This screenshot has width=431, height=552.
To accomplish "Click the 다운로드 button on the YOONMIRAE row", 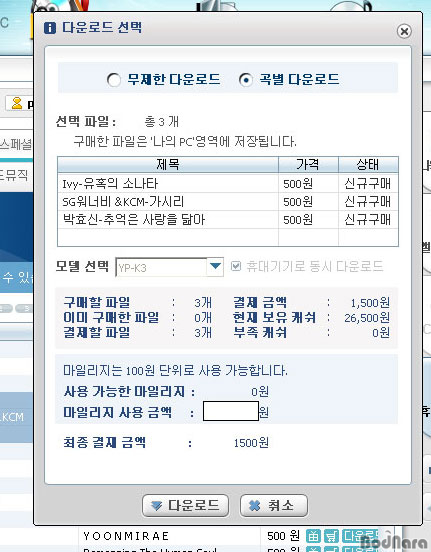I will click(x=360, y=536).
